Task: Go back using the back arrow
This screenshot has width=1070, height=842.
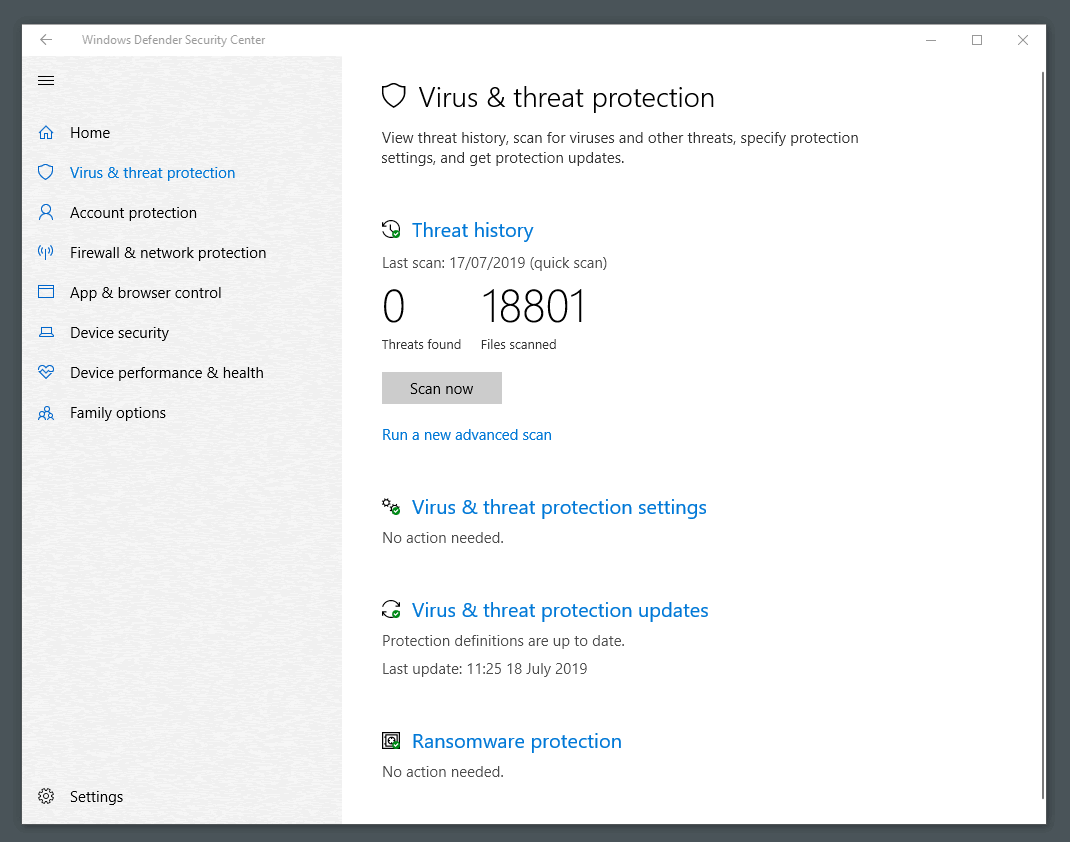Action: [x=46, y=40]
